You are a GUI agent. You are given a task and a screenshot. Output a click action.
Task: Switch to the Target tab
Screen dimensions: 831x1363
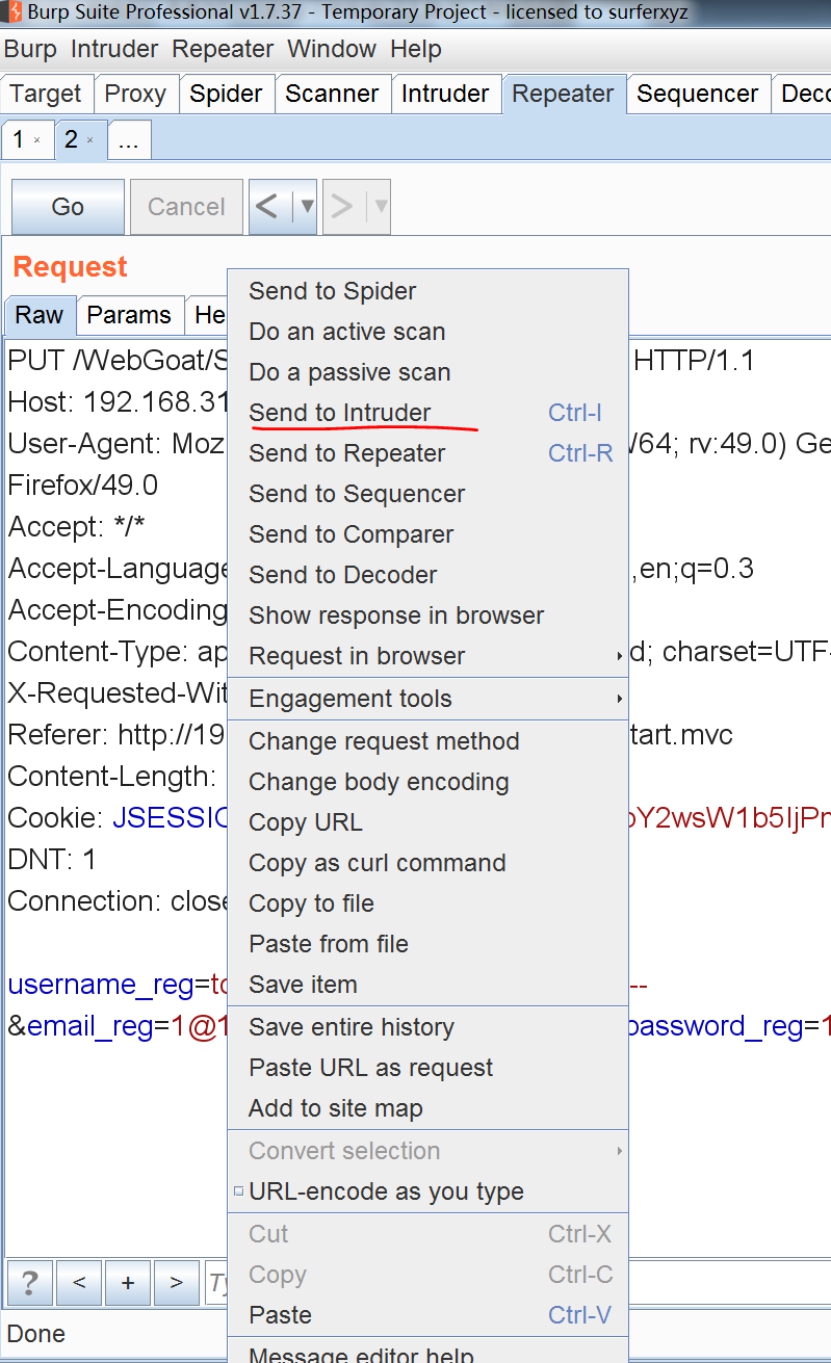(46, 94)
